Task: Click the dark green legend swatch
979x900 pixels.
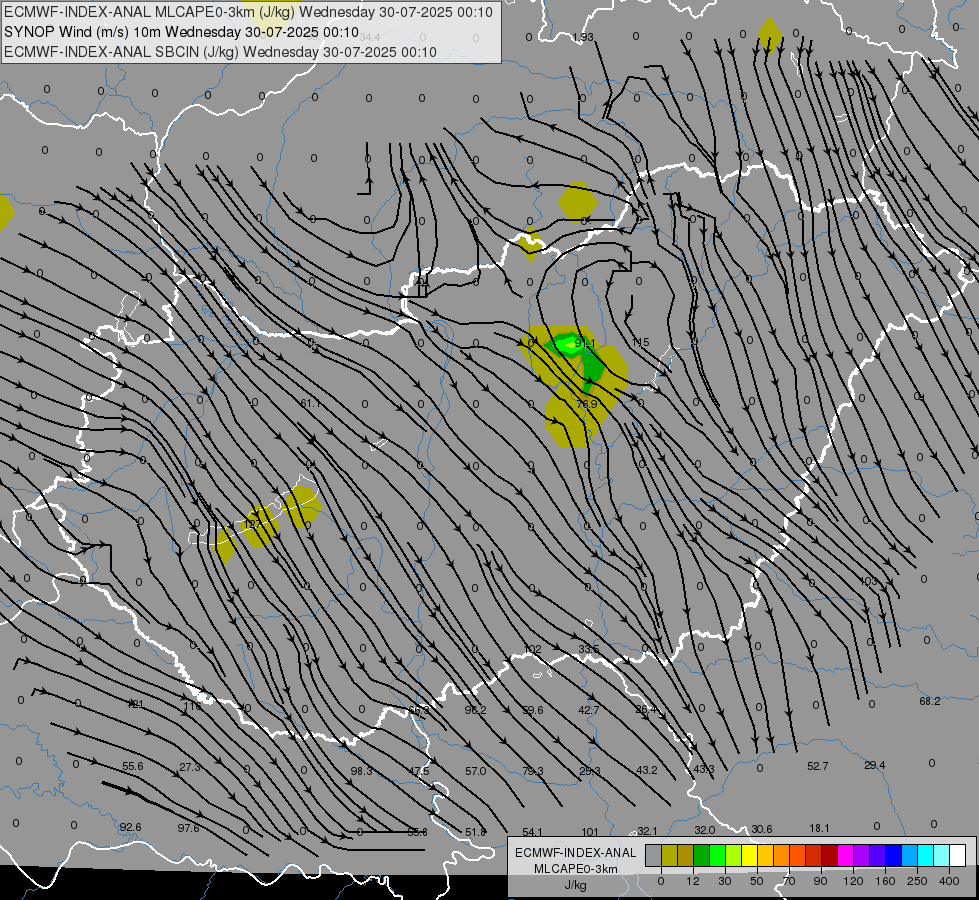Action: (x=701, y=855)
